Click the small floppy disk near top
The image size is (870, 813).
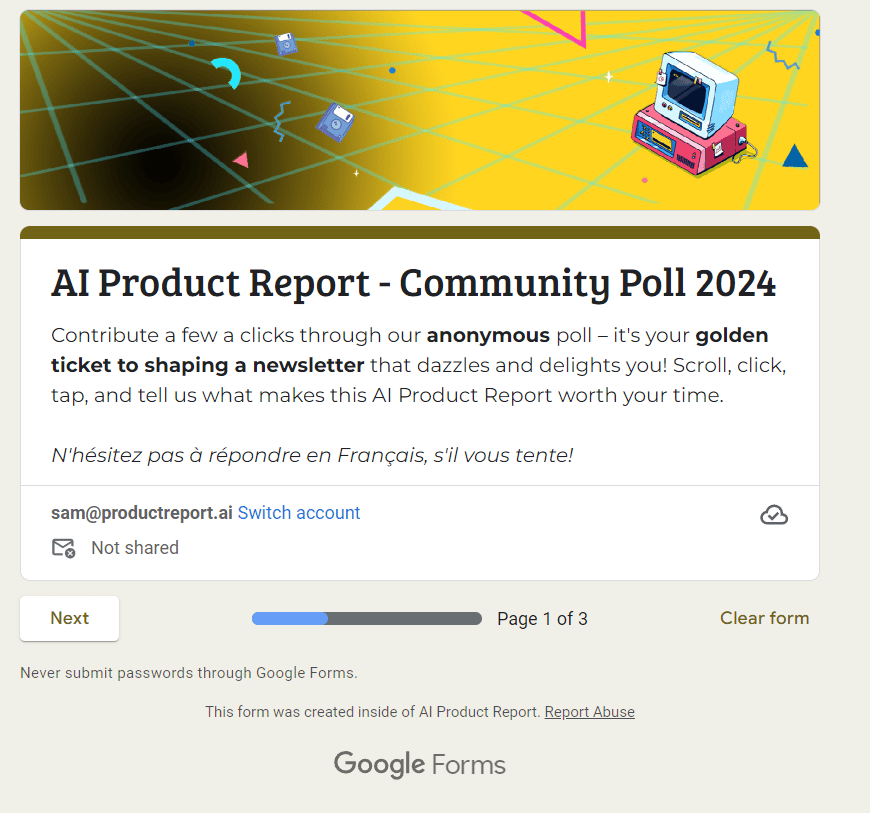286,44
